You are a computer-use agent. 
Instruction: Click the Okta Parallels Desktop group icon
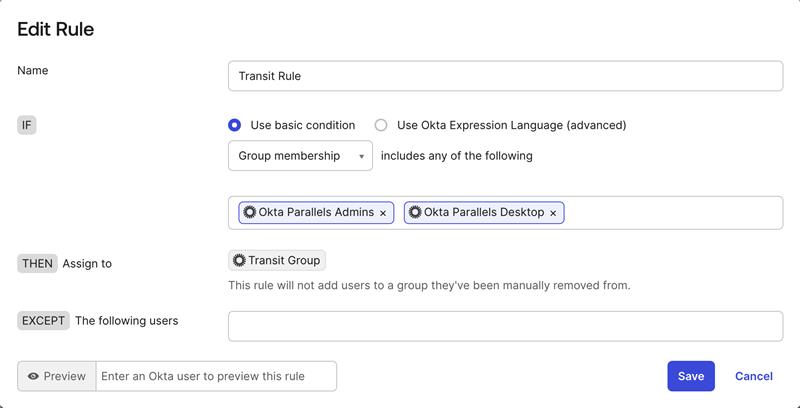(x=415, y=212)
